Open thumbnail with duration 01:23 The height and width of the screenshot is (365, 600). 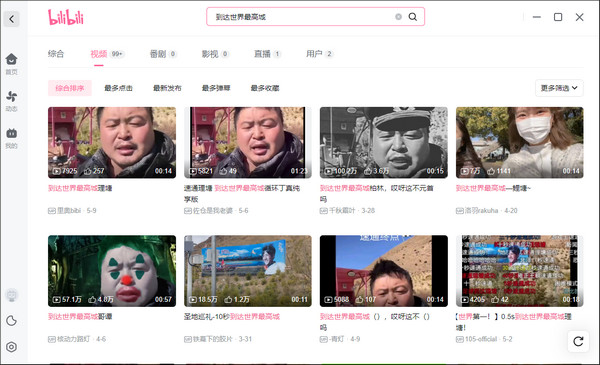tap(248, 142)
